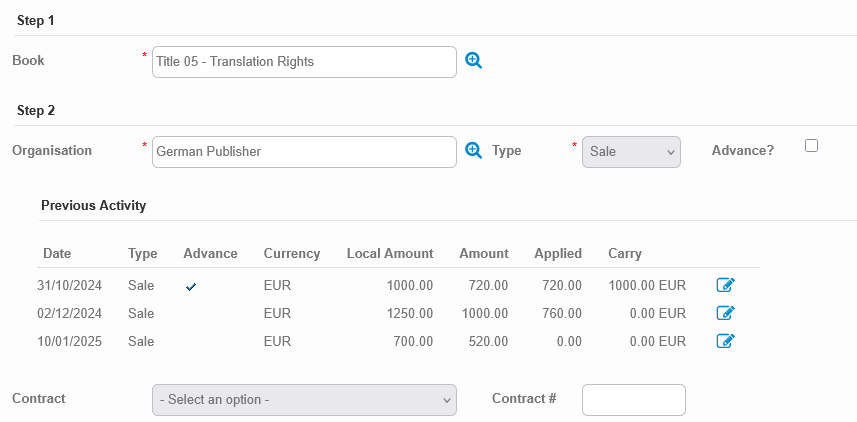Screen dimensions: 857x422
Task: Select the 1000.00 EUR carry value
Action: click(x=647, y=285)
